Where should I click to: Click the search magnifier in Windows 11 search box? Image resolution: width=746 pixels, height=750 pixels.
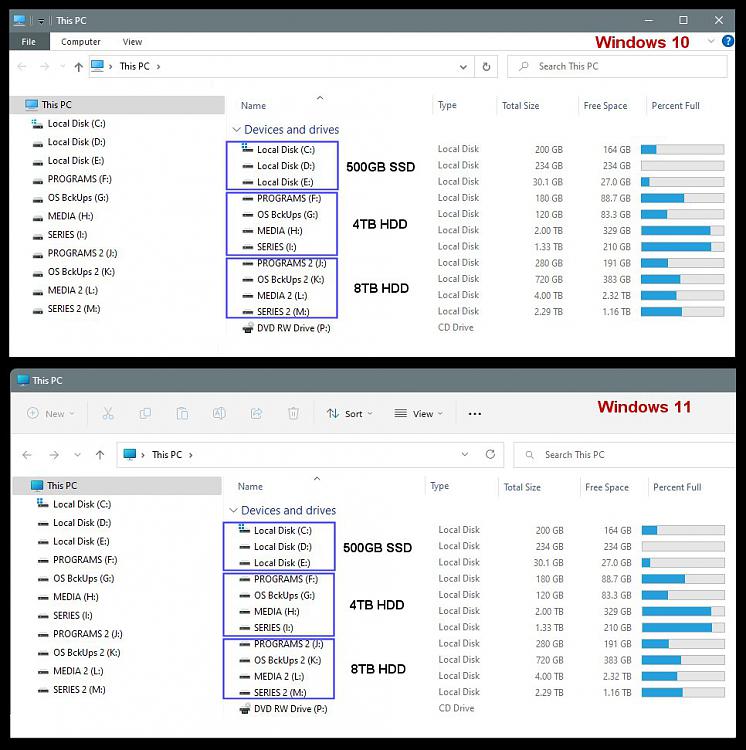(529, 454)
